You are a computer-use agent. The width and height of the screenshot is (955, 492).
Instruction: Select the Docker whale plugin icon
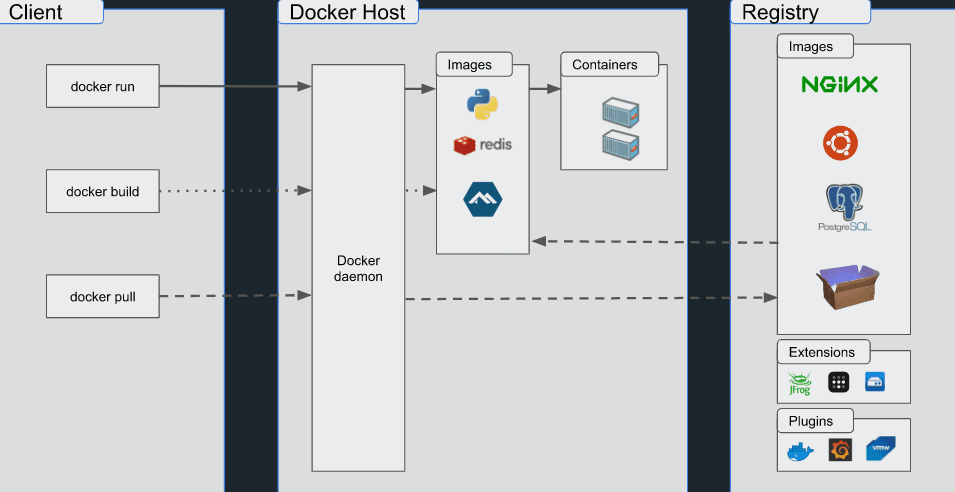click(x=800, y=451)
